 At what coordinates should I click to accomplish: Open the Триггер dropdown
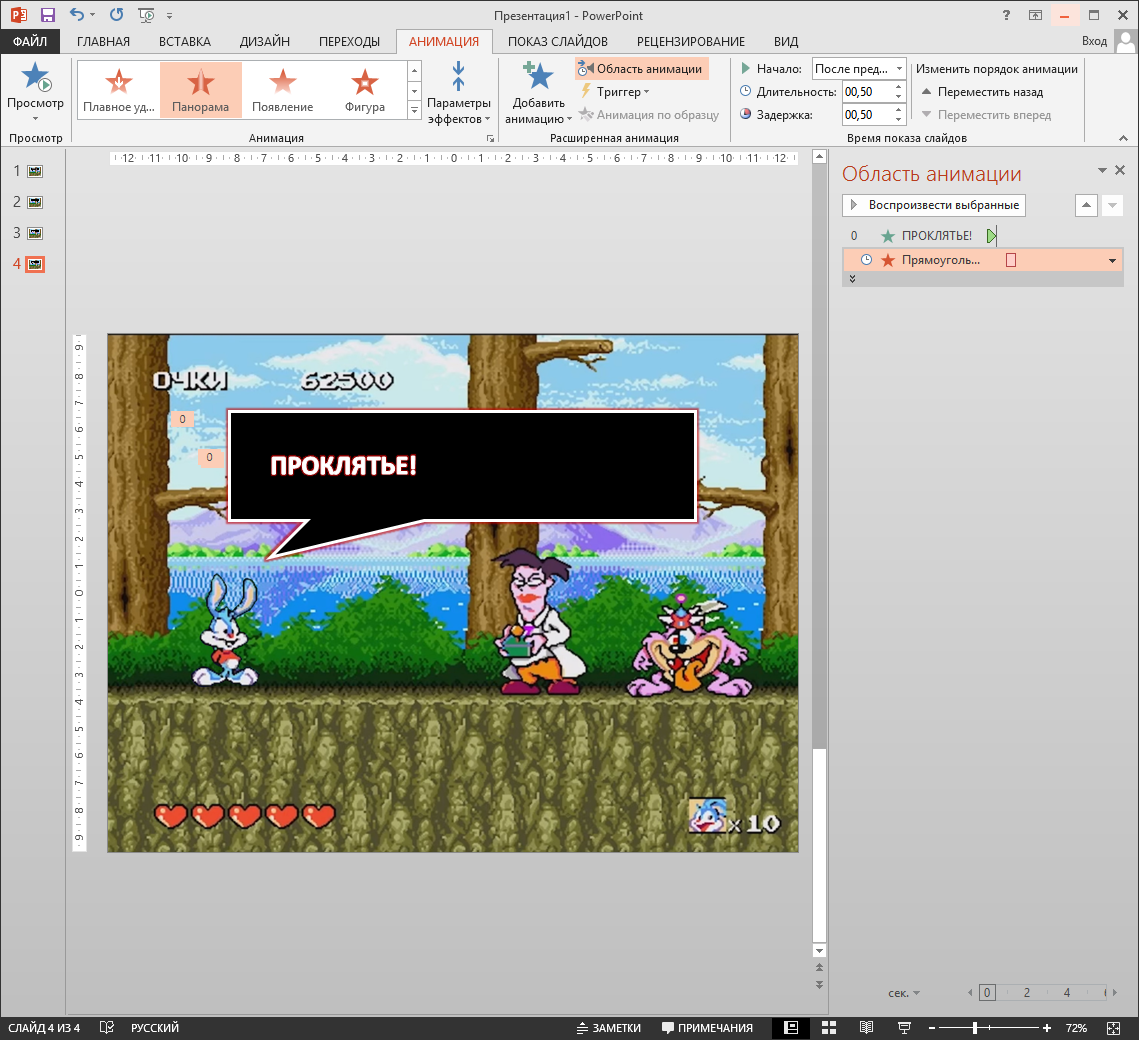click(615, 92)
